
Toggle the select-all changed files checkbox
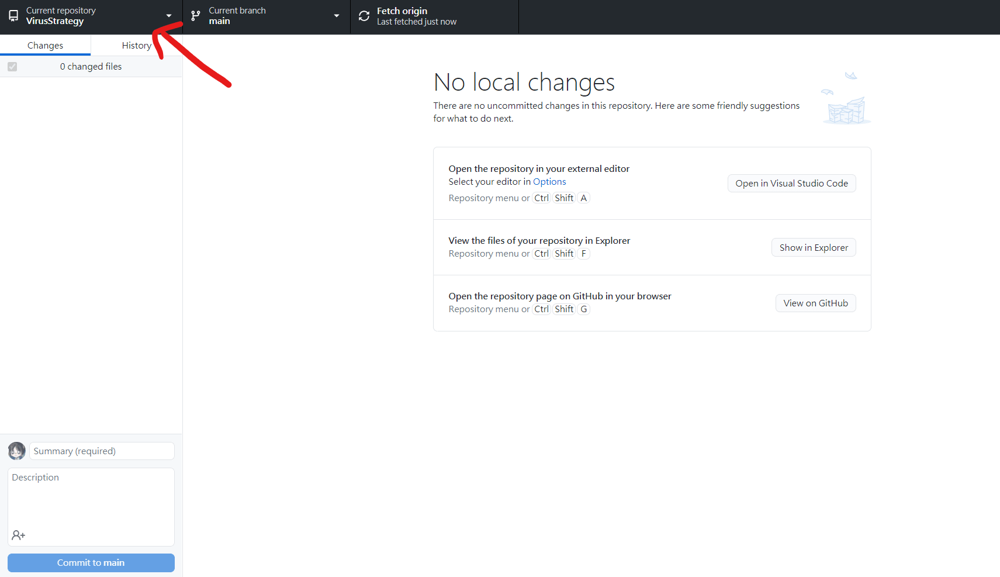[x=12, y=67]
